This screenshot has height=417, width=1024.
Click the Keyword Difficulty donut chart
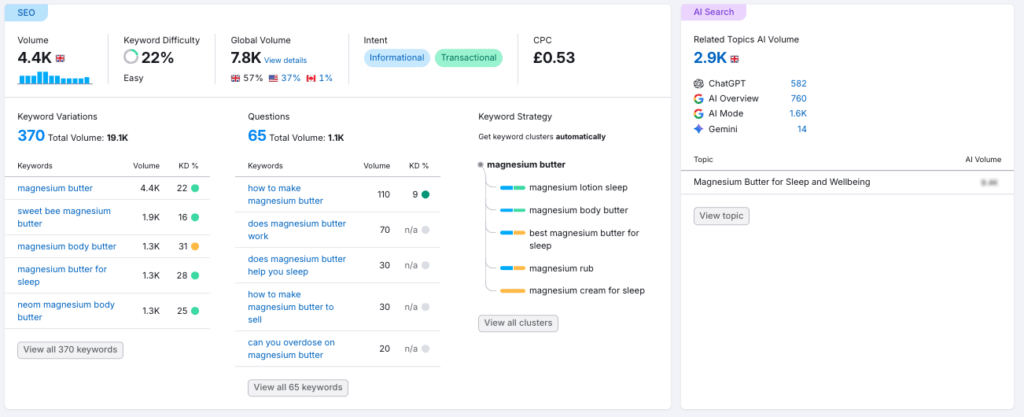pos(131,58)
